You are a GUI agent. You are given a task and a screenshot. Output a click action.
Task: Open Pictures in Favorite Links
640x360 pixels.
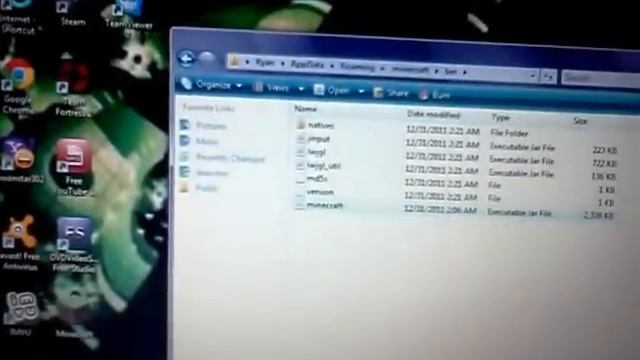[x=211, y=126]
